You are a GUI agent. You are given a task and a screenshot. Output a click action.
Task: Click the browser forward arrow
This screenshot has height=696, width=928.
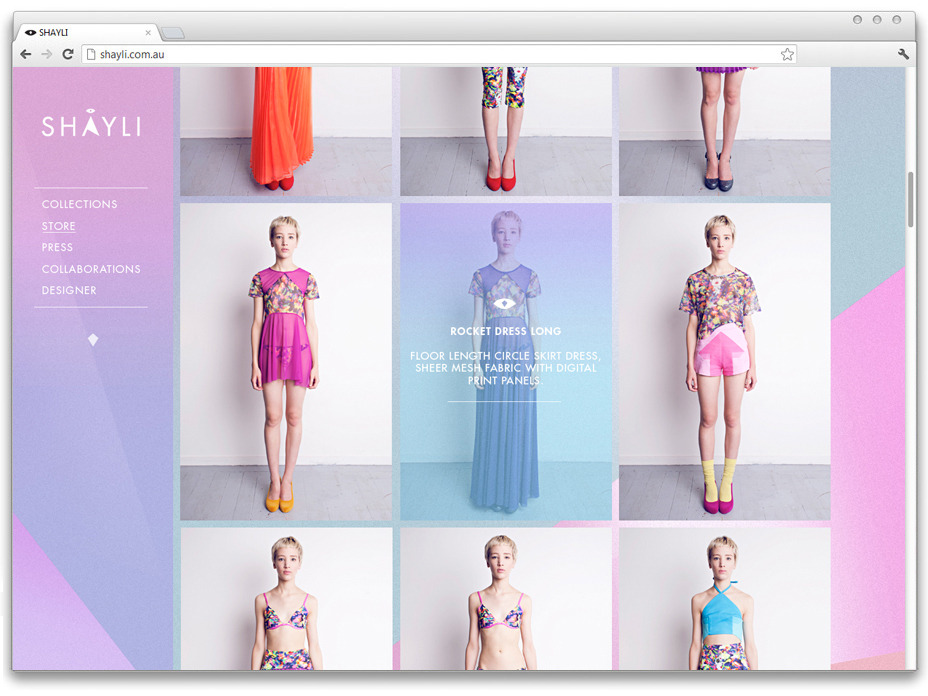click(47, 54)
